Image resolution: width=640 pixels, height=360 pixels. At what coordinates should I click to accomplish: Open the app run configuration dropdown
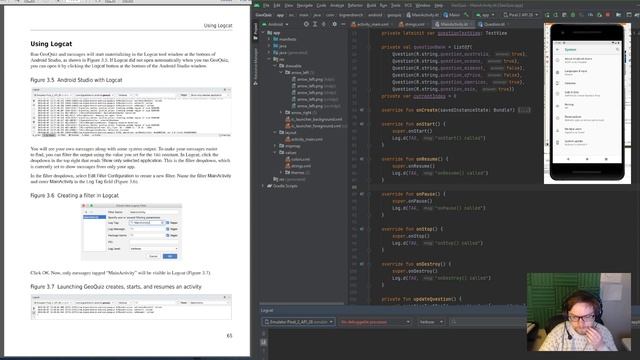(485, 15)
